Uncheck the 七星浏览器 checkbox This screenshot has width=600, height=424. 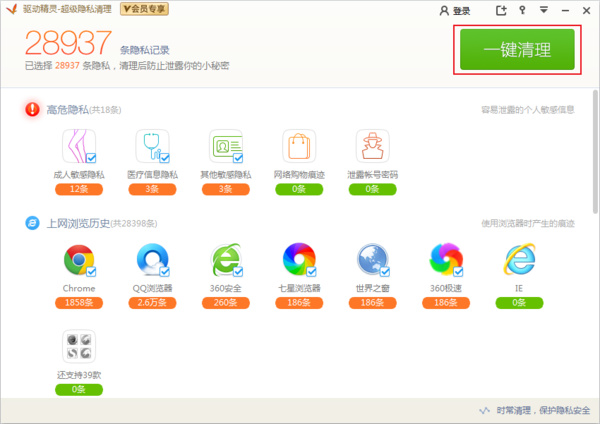pyautogui.click(x=311, y=272)
